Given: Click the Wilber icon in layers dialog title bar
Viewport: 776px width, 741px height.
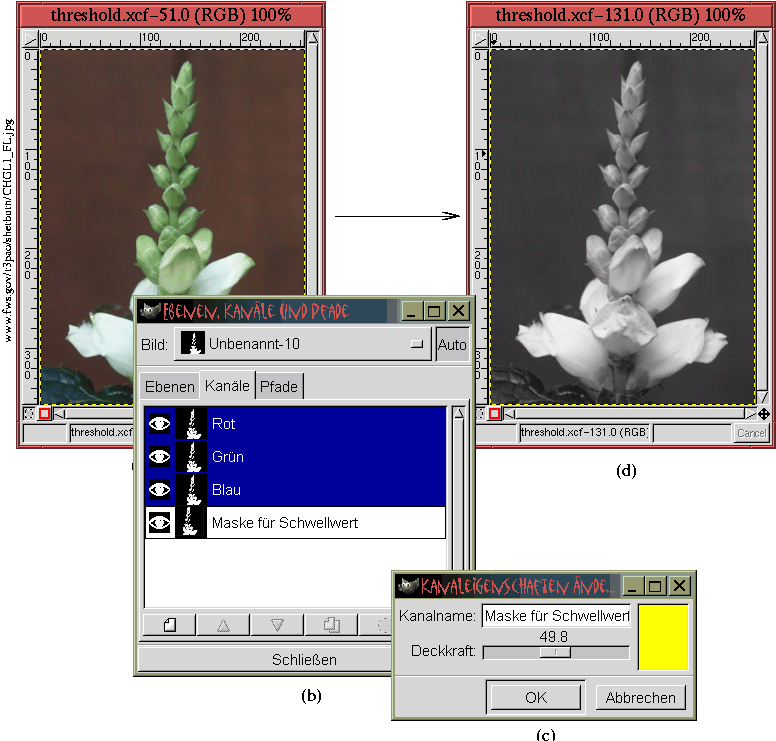Looking at the screenshot, I should 151,311.
